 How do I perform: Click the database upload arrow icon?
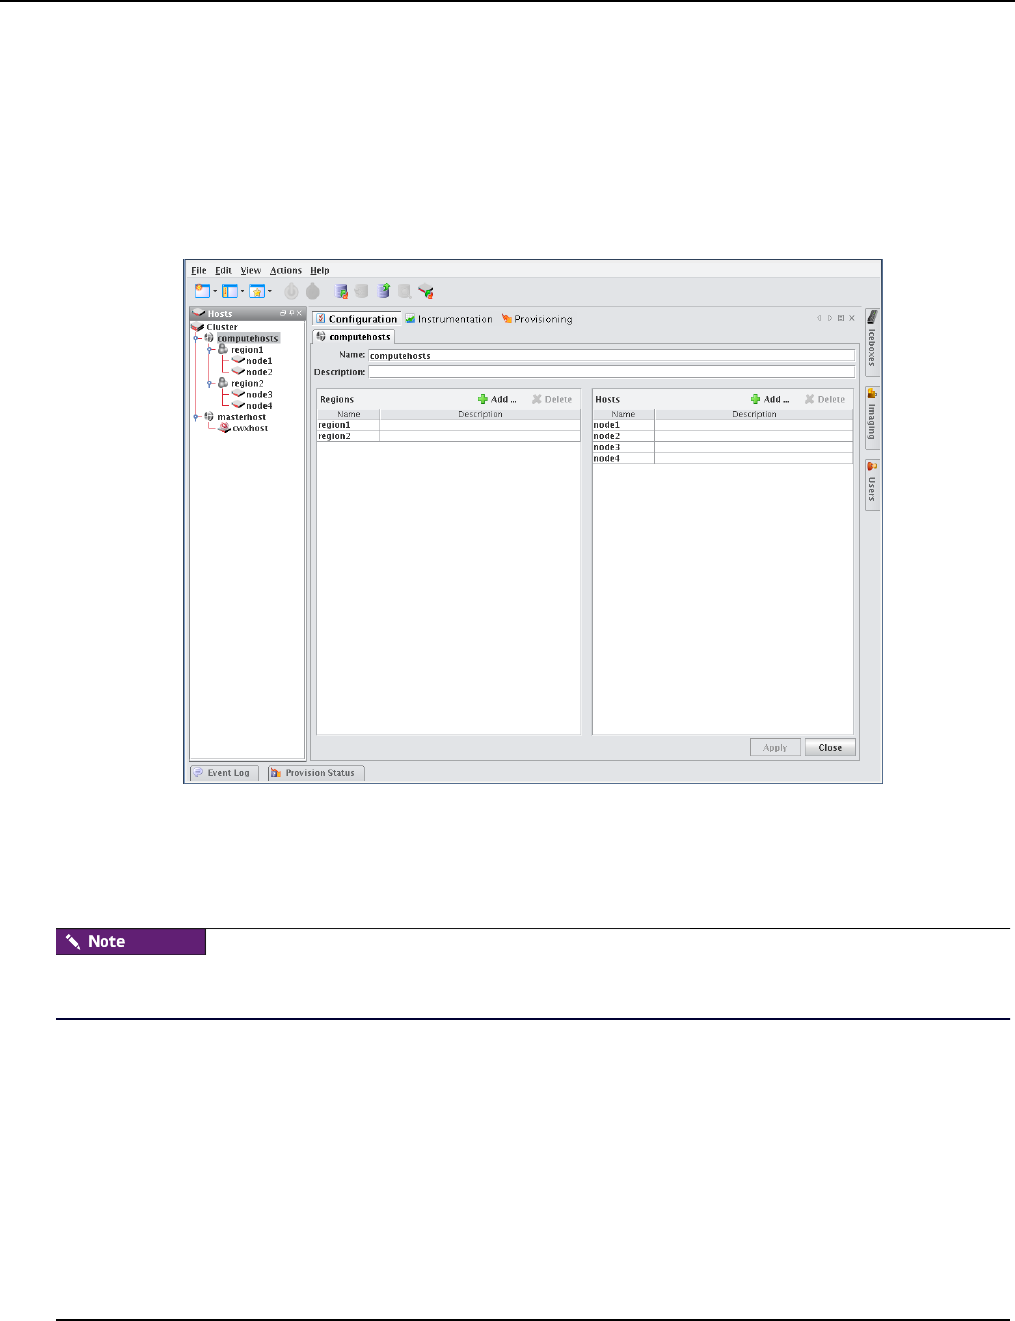[x=383, y=291]
